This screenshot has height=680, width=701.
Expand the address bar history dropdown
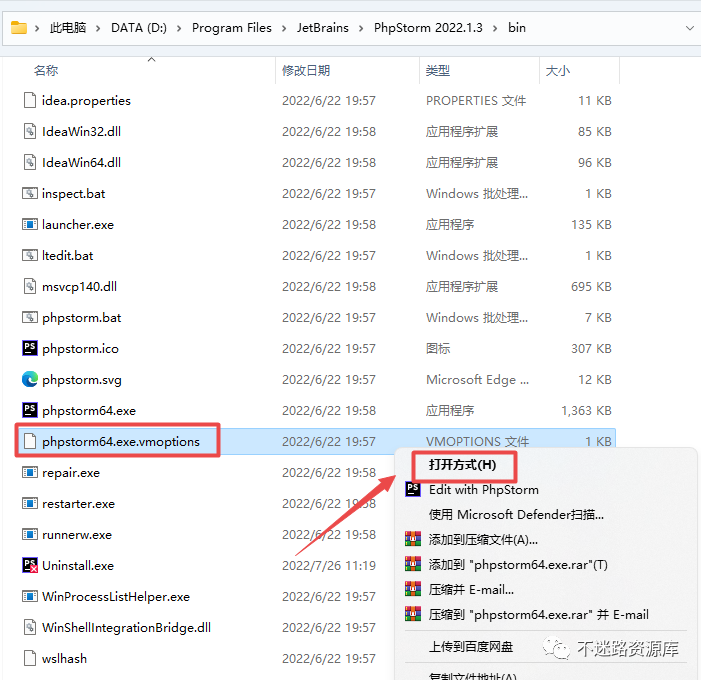[689, 28]
